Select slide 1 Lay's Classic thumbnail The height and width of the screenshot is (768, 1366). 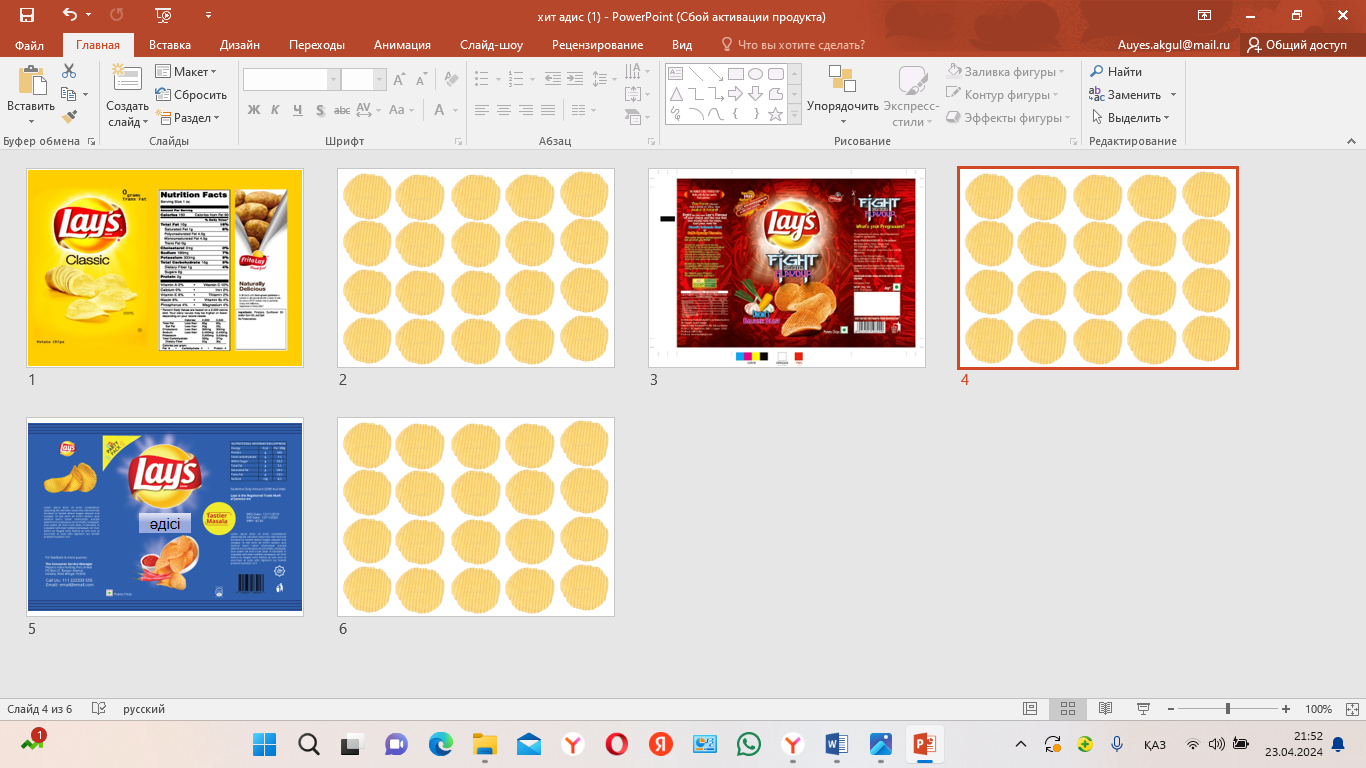(165, 268)
